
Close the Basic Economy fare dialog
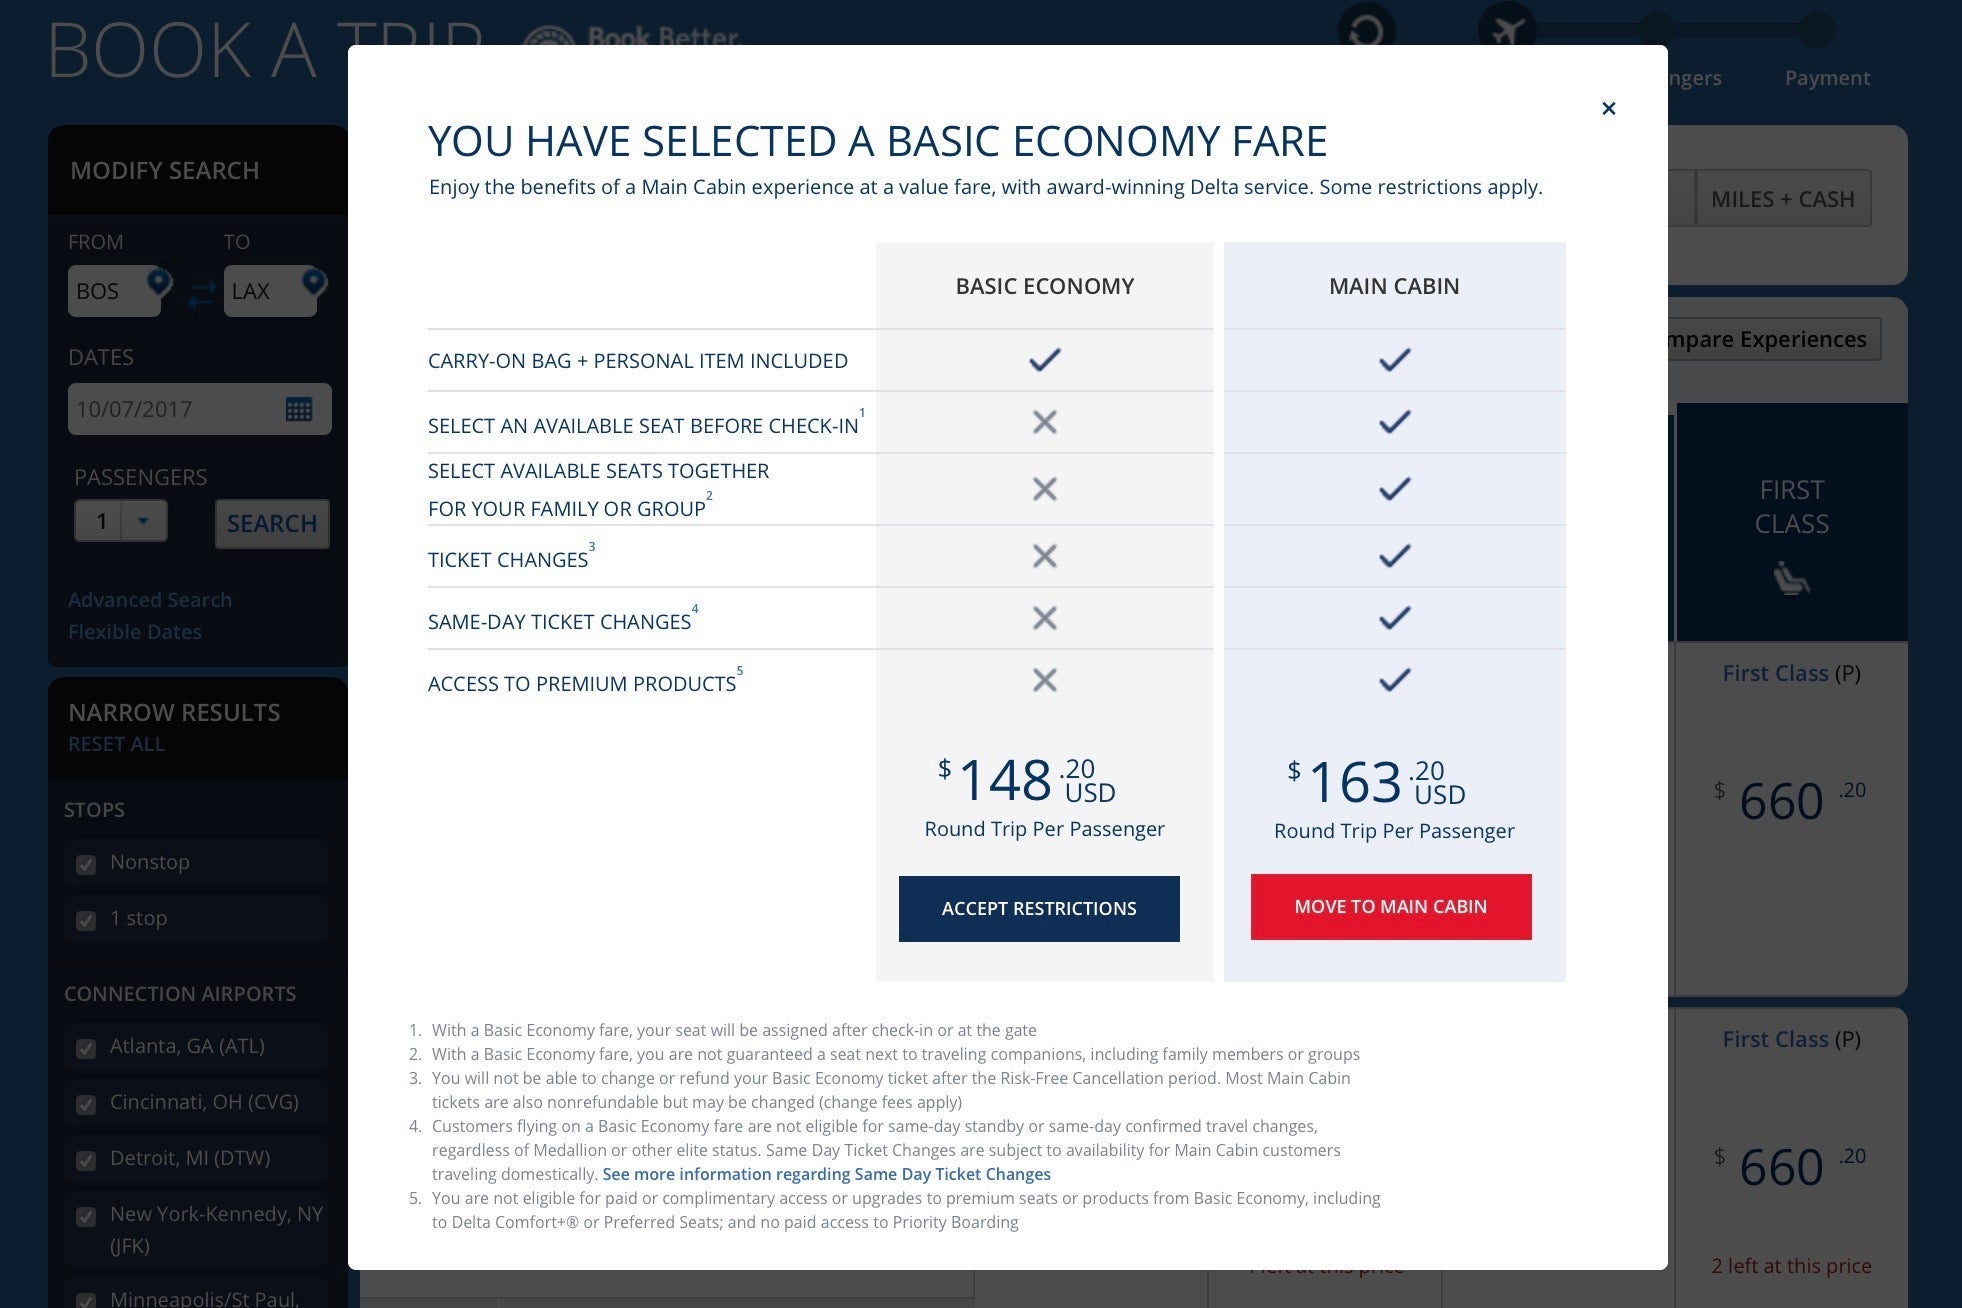[x=1608, y=108]
